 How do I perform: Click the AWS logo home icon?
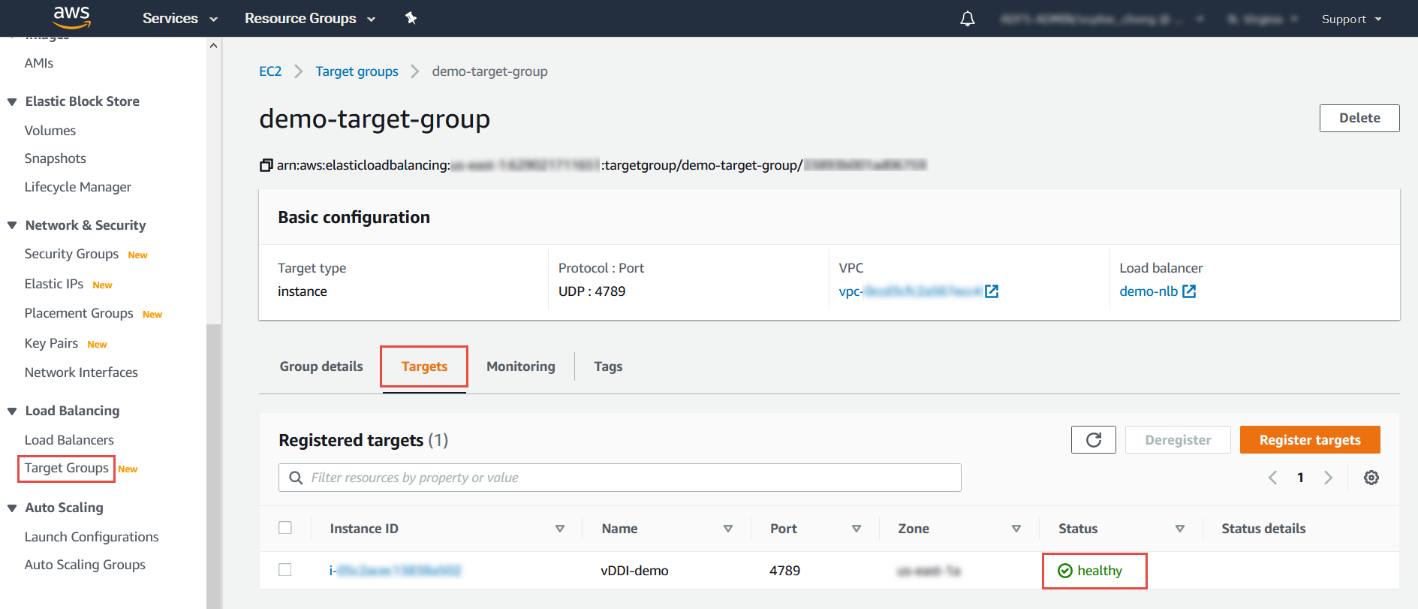[72, 17]
